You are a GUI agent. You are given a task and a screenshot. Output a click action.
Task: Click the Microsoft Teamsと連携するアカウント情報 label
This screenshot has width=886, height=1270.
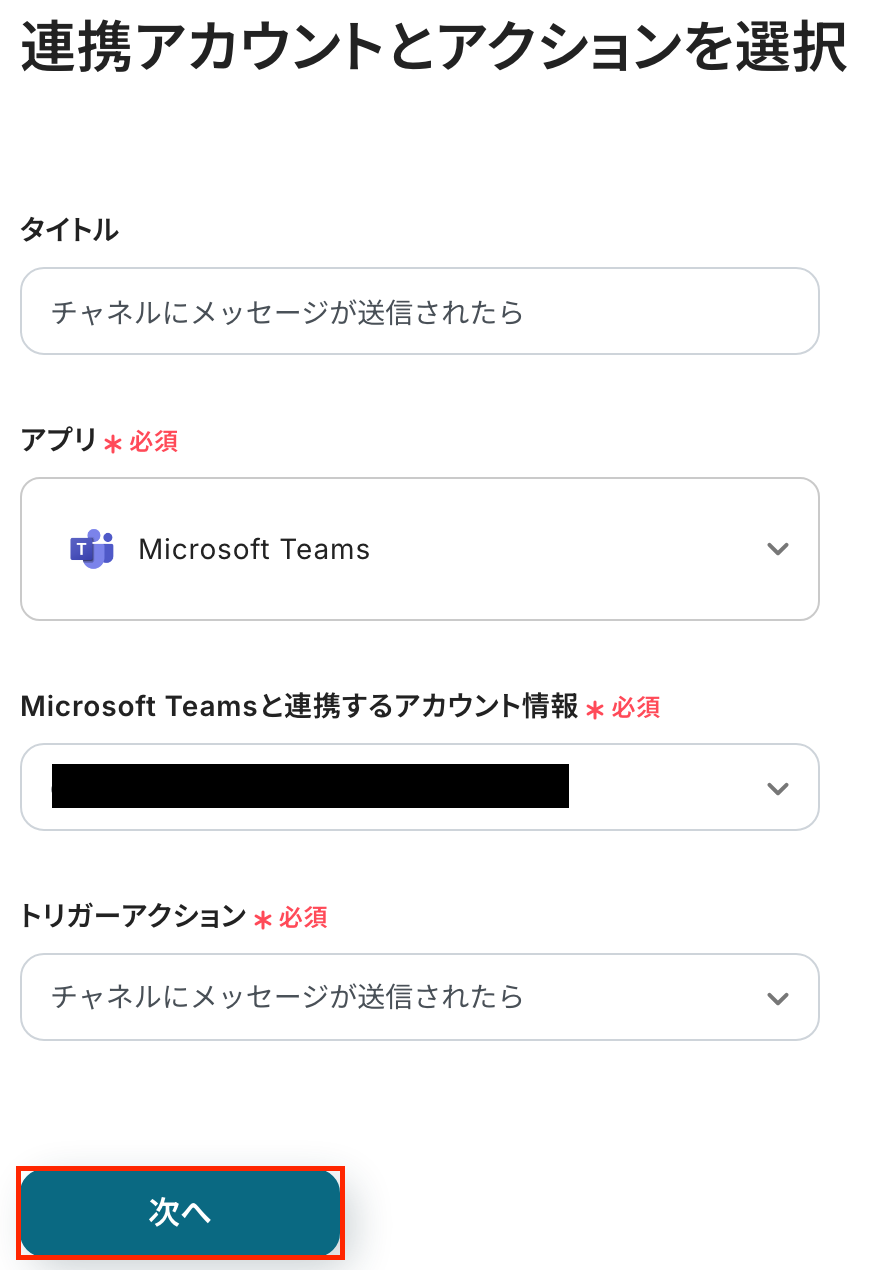(299, 707)
